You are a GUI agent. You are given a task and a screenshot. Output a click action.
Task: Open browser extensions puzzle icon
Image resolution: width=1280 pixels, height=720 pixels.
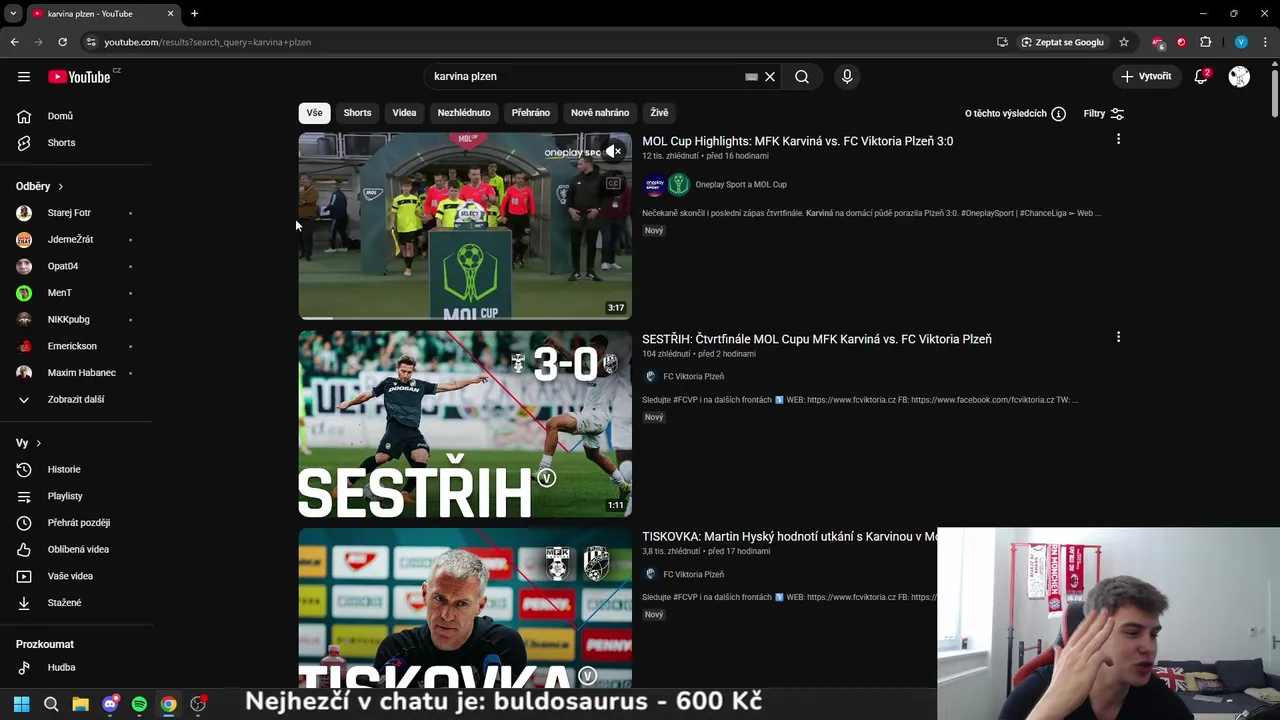[1205, 42]
